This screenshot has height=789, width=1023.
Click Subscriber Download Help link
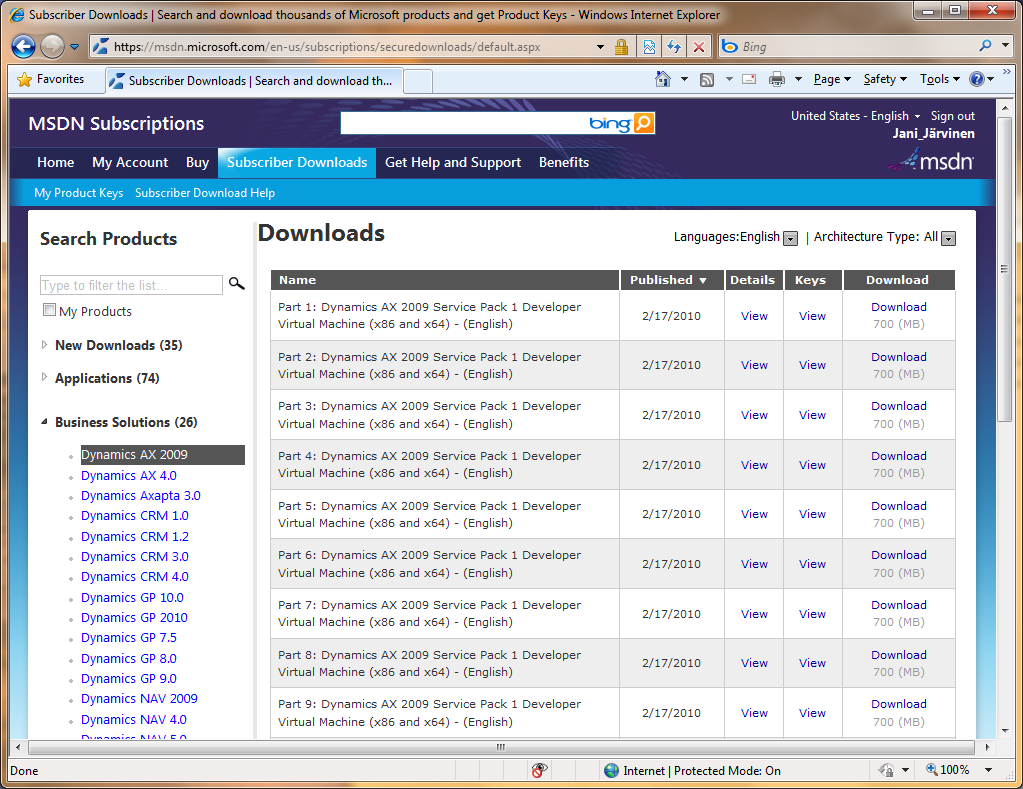(205, 193)
